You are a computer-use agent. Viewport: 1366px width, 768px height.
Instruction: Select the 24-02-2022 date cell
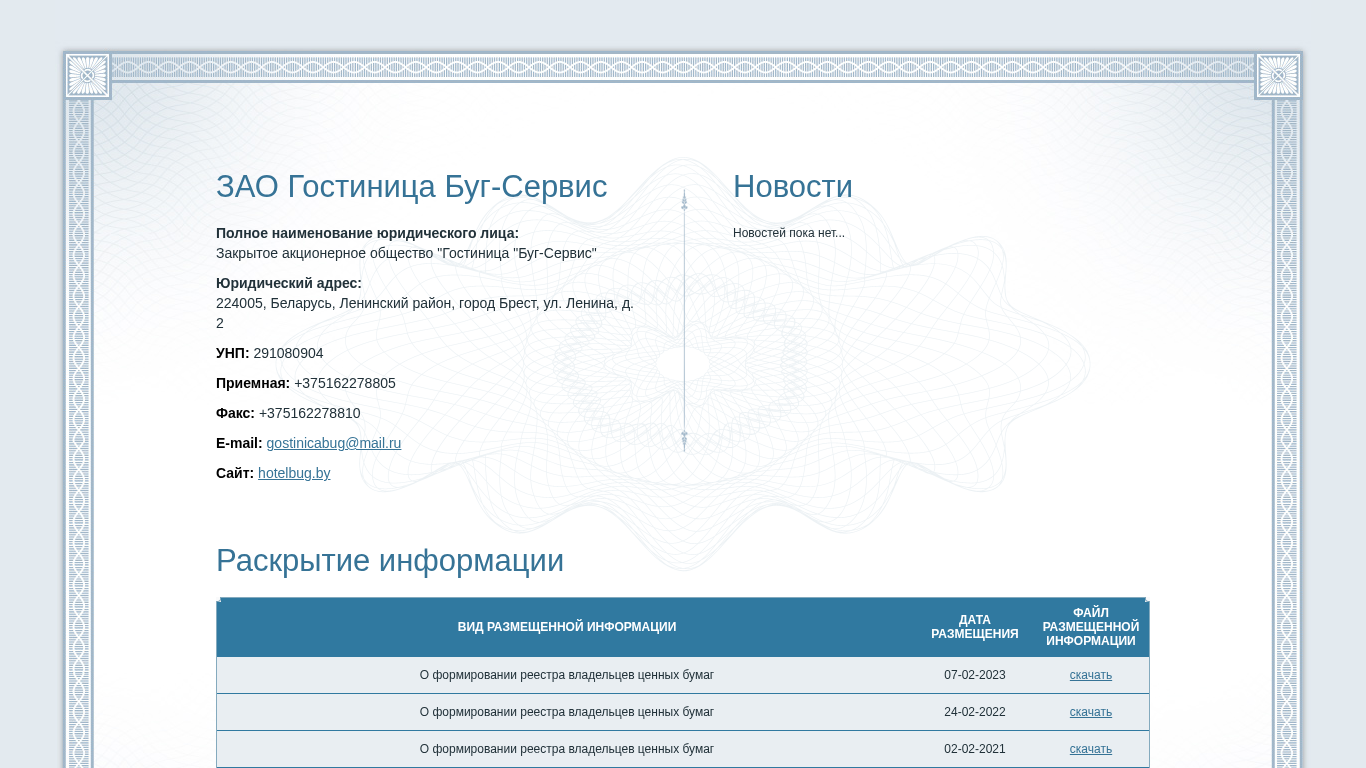tap(974, 712)
